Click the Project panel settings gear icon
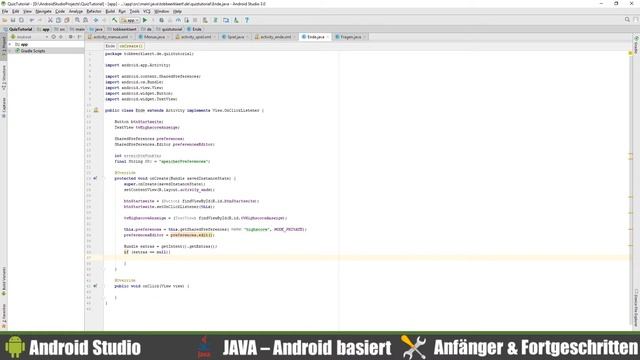 (70, 37)
